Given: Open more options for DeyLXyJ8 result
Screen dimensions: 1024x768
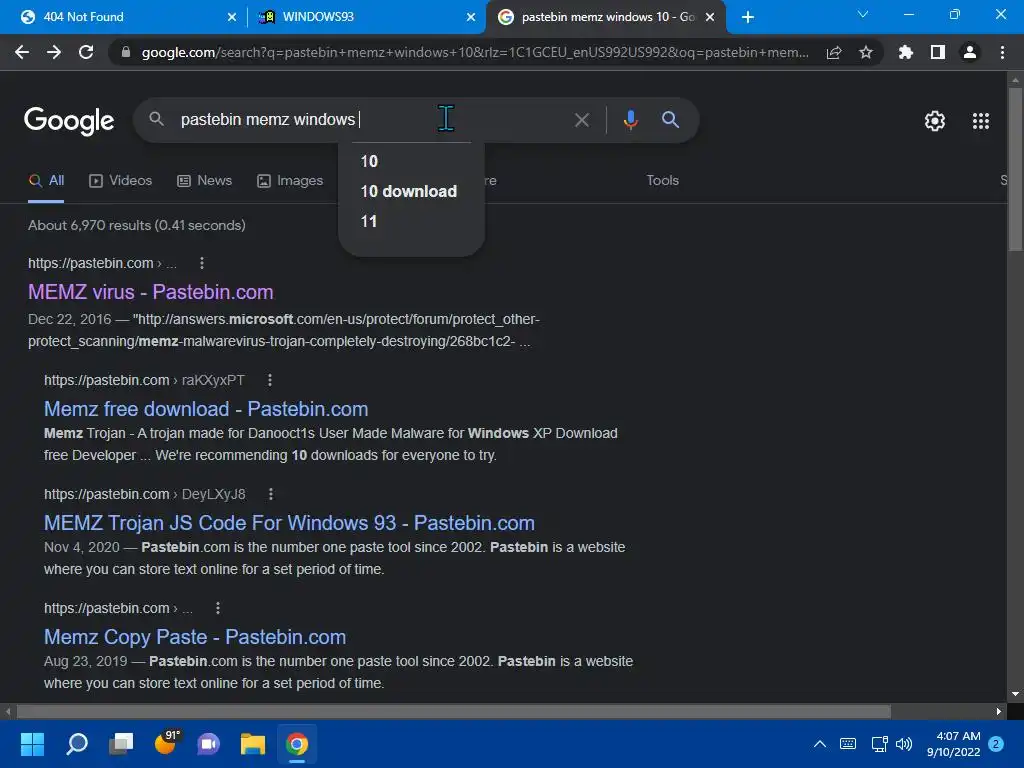Looking at the screenshot, I should [x=270, y=494].
